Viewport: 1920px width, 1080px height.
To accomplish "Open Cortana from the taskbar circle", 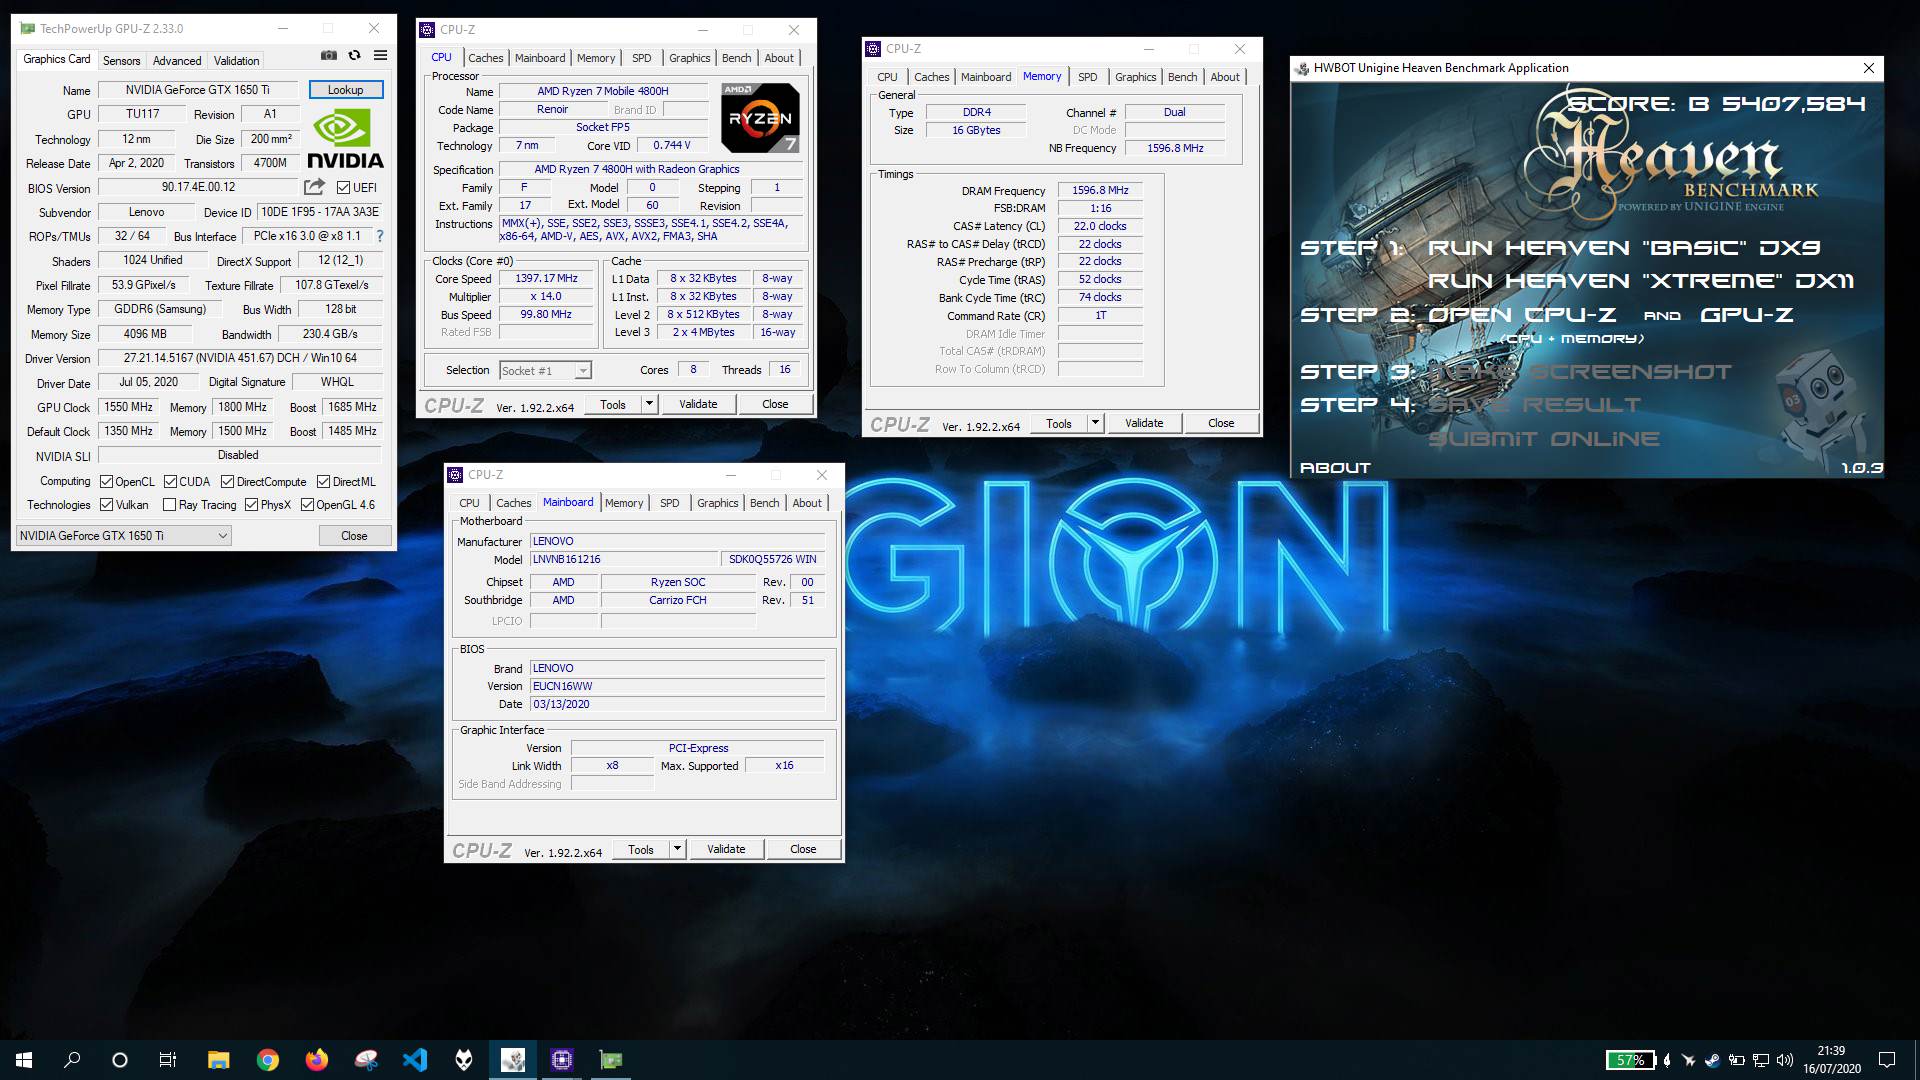I will 120,1060.
